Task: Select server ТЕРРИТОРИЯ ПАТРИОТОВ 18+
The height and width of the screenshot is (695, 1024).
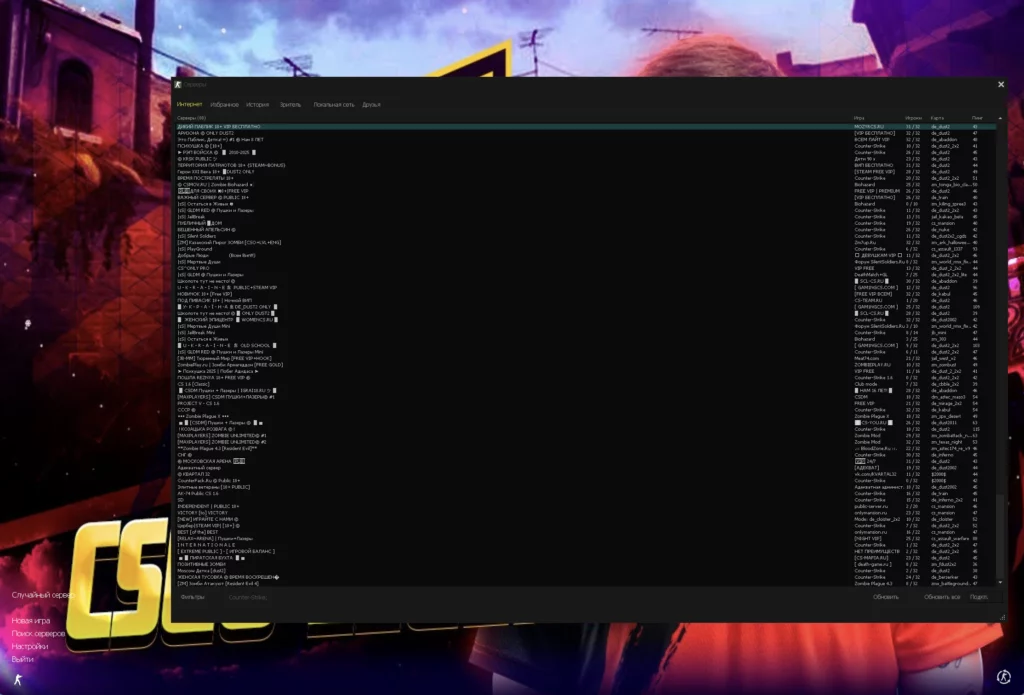Action: 586,165
